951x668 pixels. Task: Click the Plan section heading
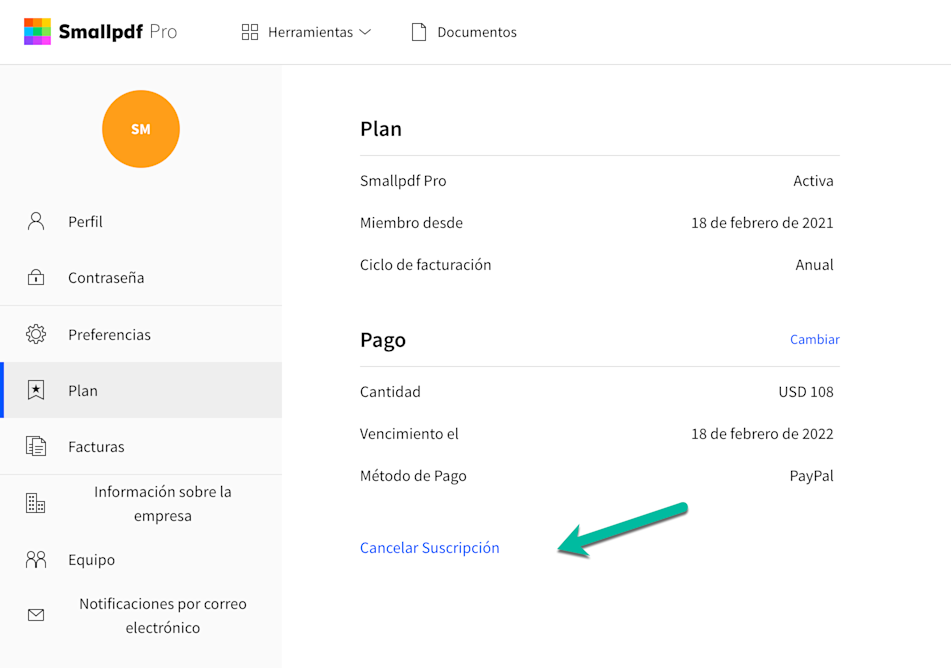click(381, 129)
